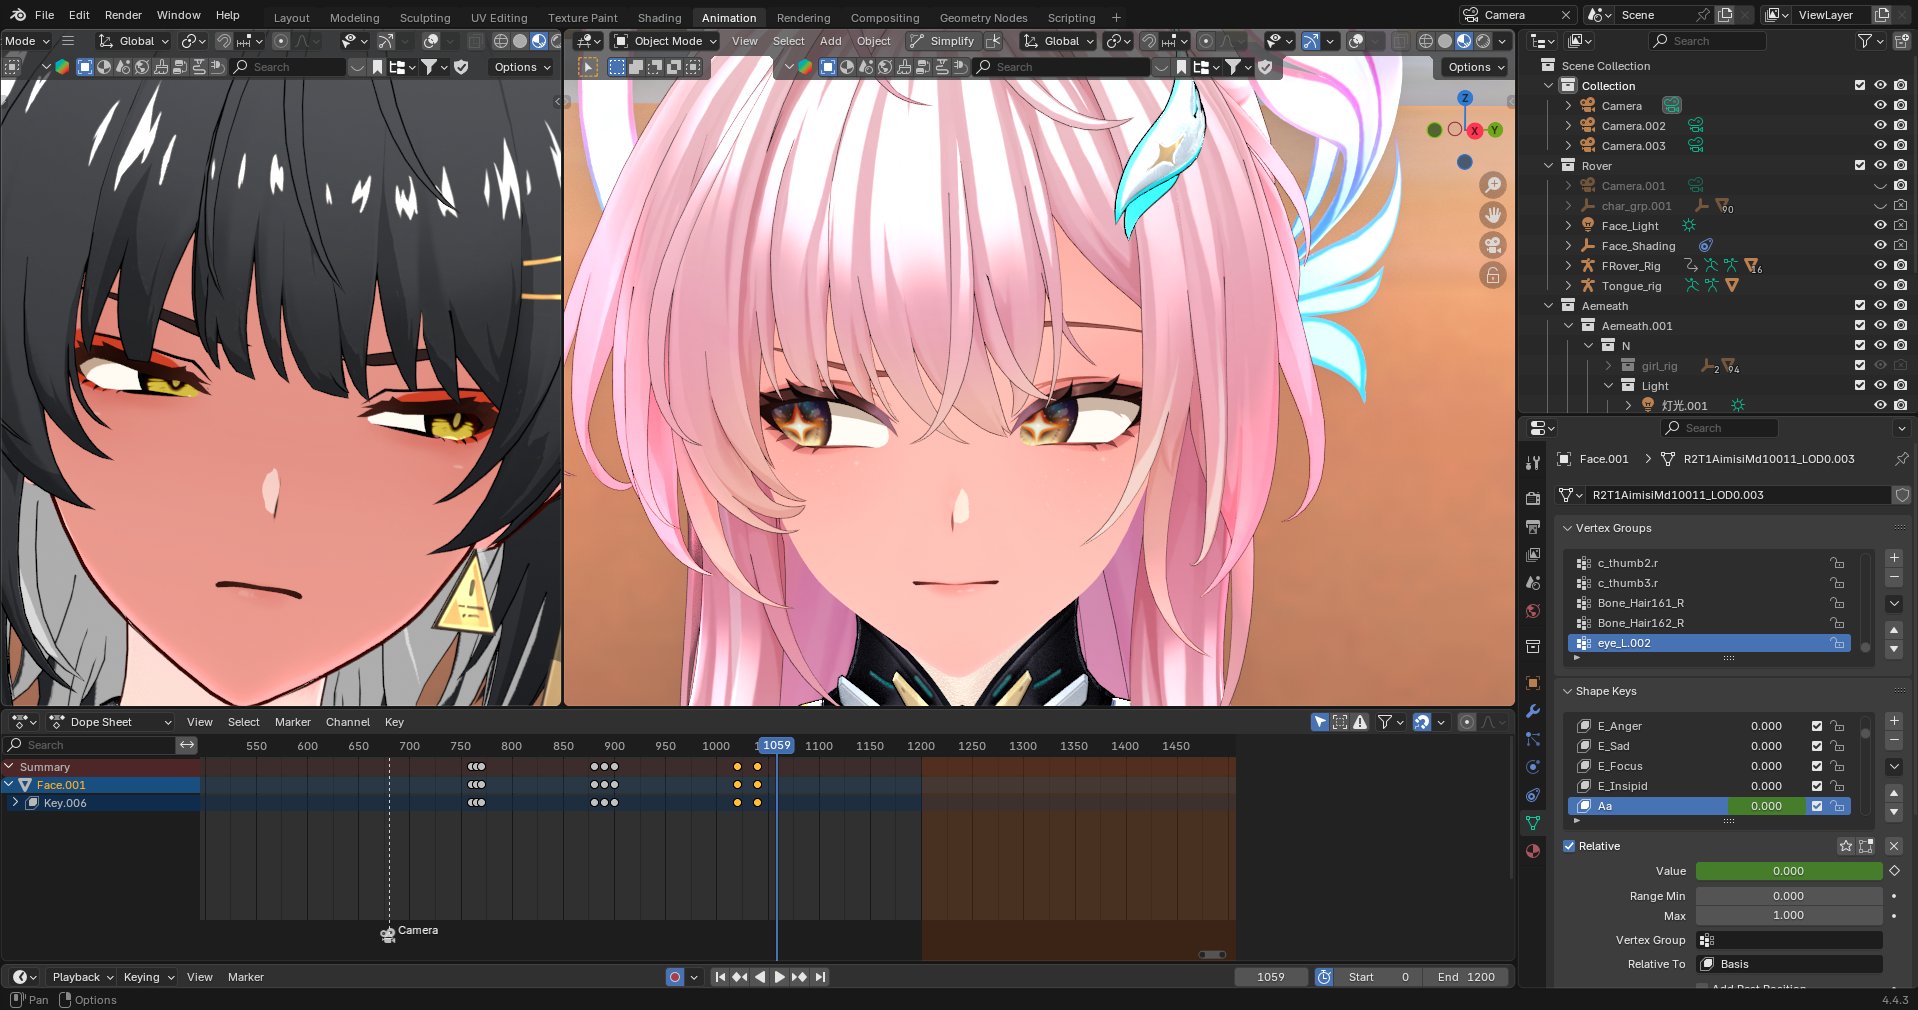
Task: Open the Object Mode dropdown
Action: click(665, 41)
